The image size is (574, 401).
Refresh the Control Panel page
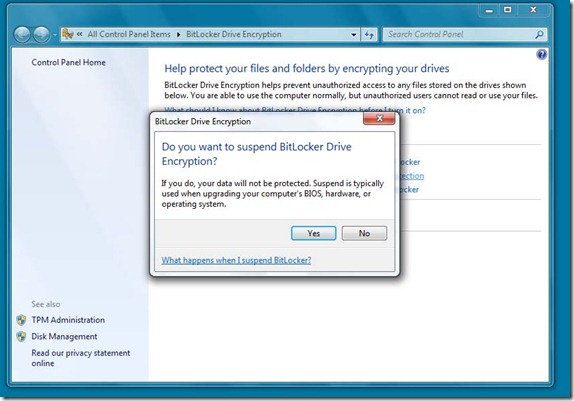(x=369, y=35)
